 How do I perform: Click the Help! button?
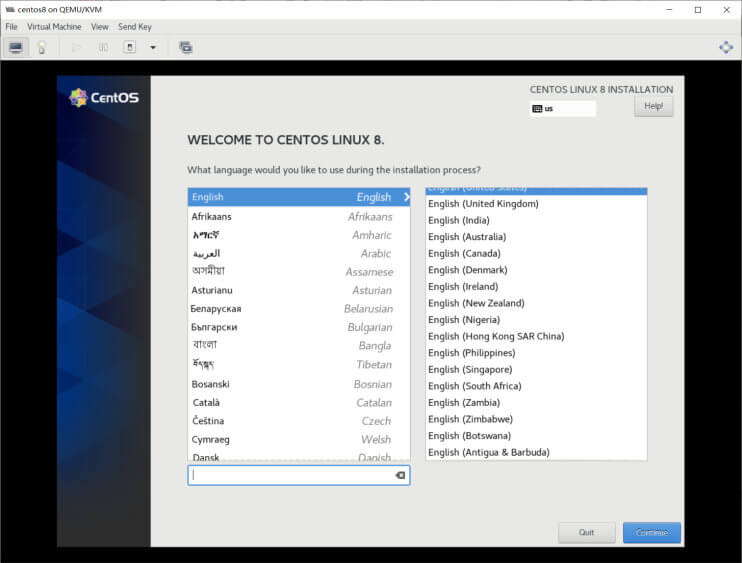(654, 106)
